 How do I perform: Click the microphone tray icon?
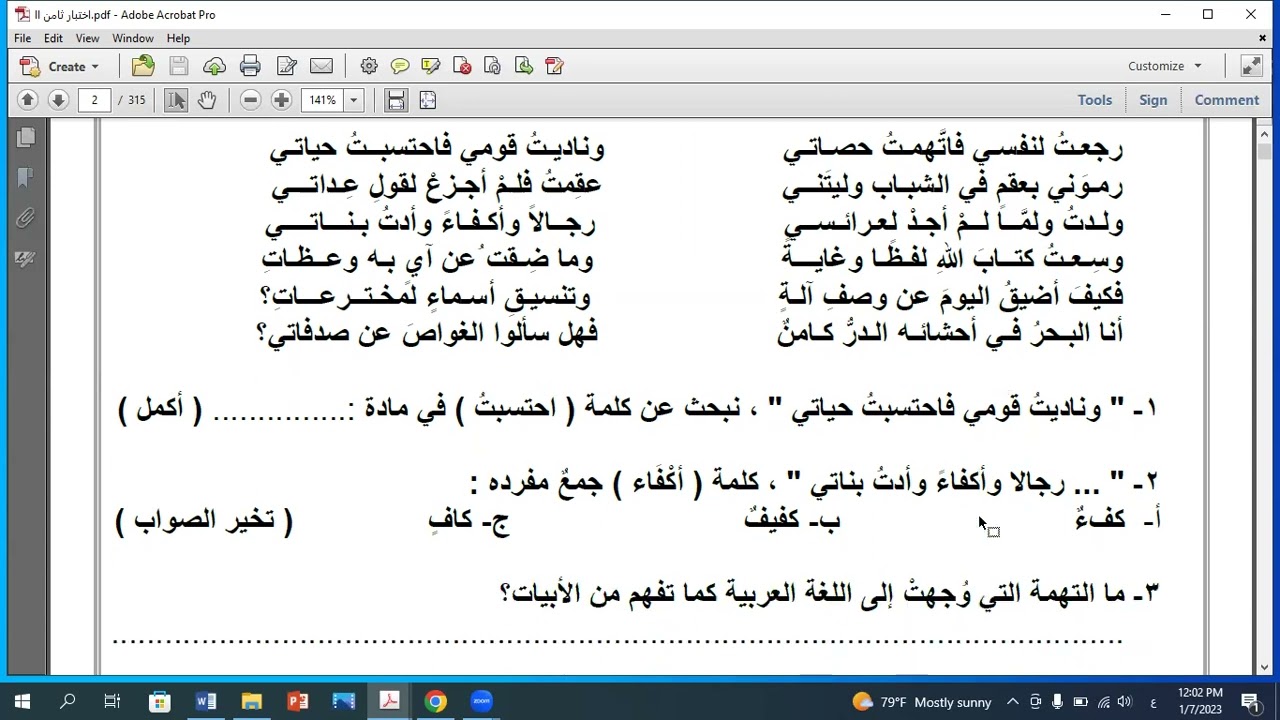pos(1058,702)
